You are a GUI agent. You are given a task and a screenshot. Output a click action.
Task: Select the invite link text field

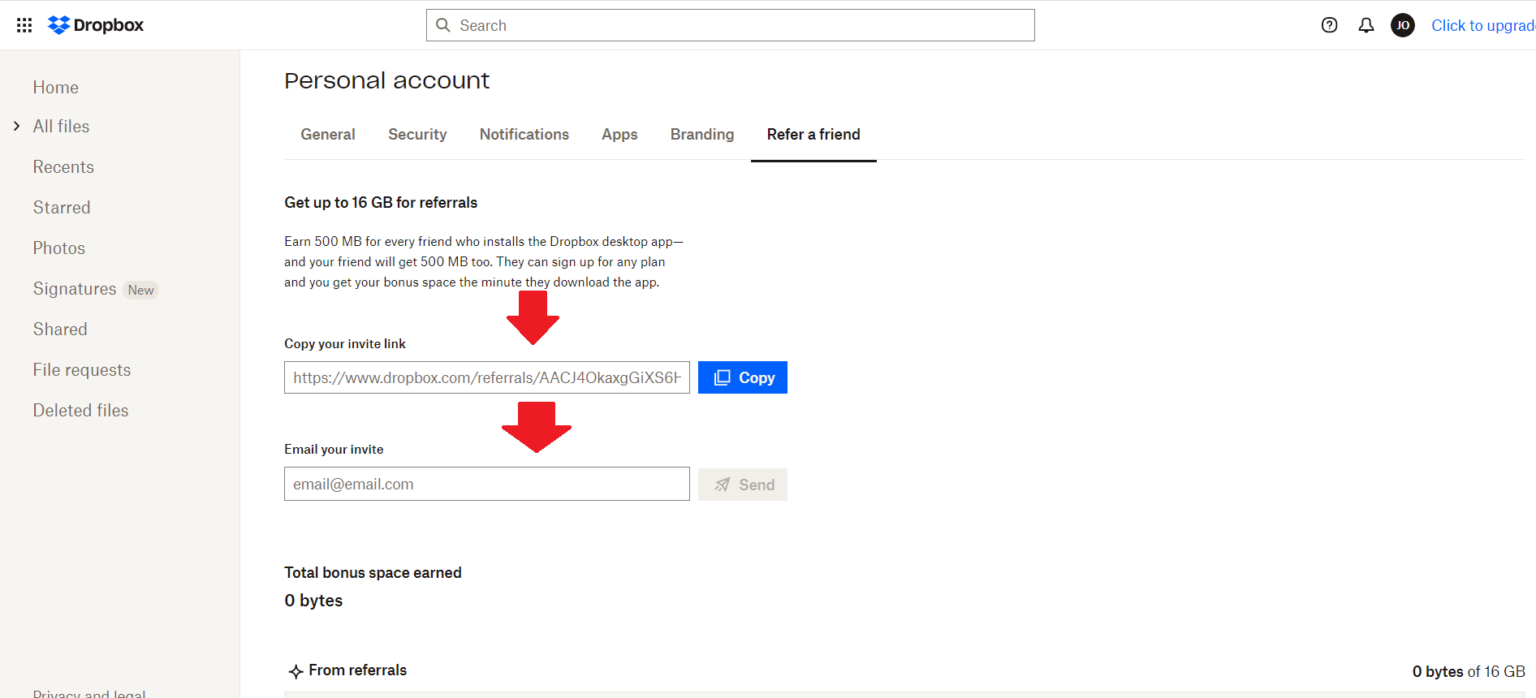point(487,377)
